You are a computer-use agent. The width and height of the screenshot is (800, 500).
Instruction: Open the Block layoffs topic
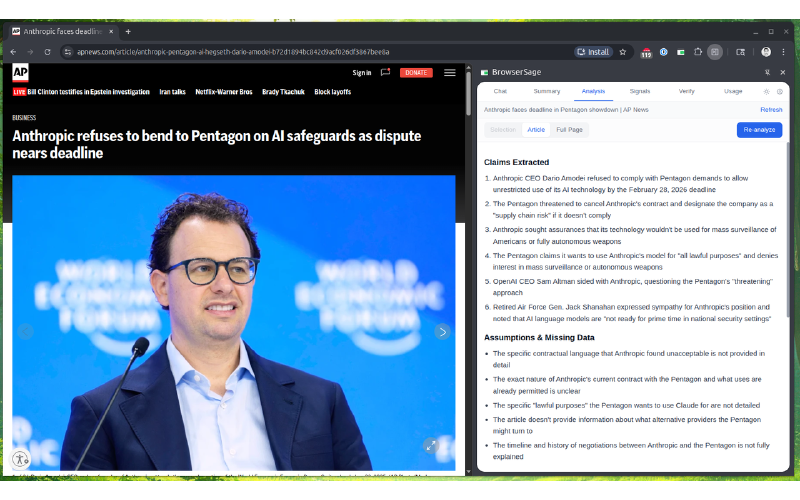tap(333, 92)
